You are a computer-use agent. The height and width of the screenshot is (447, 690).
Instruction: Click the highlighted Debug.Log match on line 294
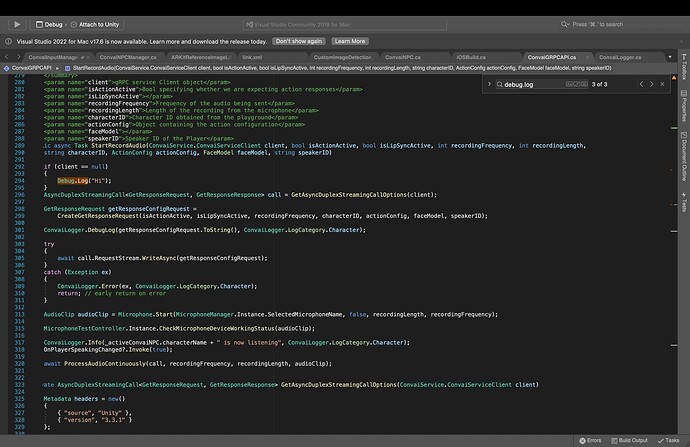[x=73, y=181]
